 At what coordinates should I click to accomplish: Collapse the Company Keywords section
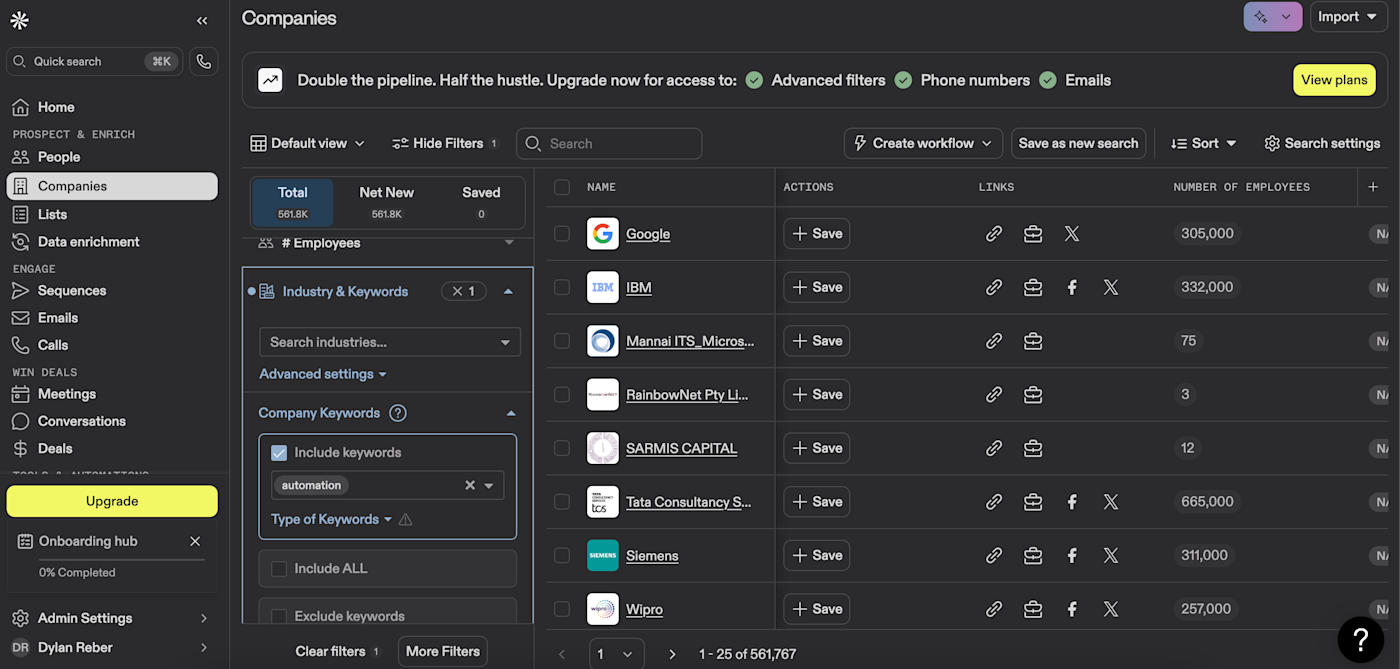coord(511,413)
